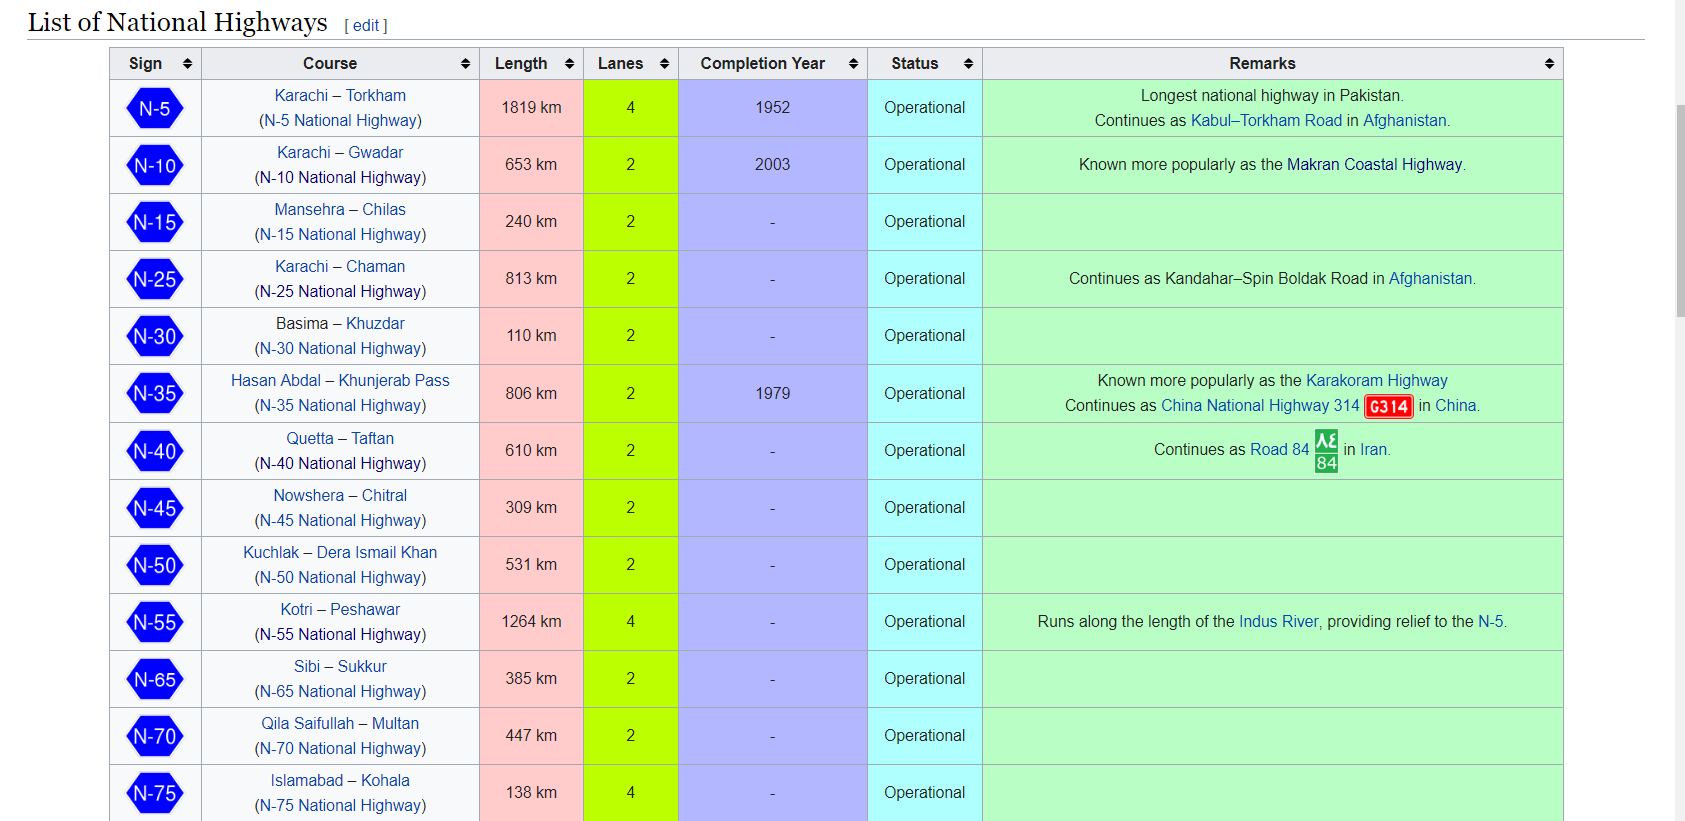The image size is (1685, 821).
Task: Click the N-65 highway sign icon
Action: click(x=155, y=679)
